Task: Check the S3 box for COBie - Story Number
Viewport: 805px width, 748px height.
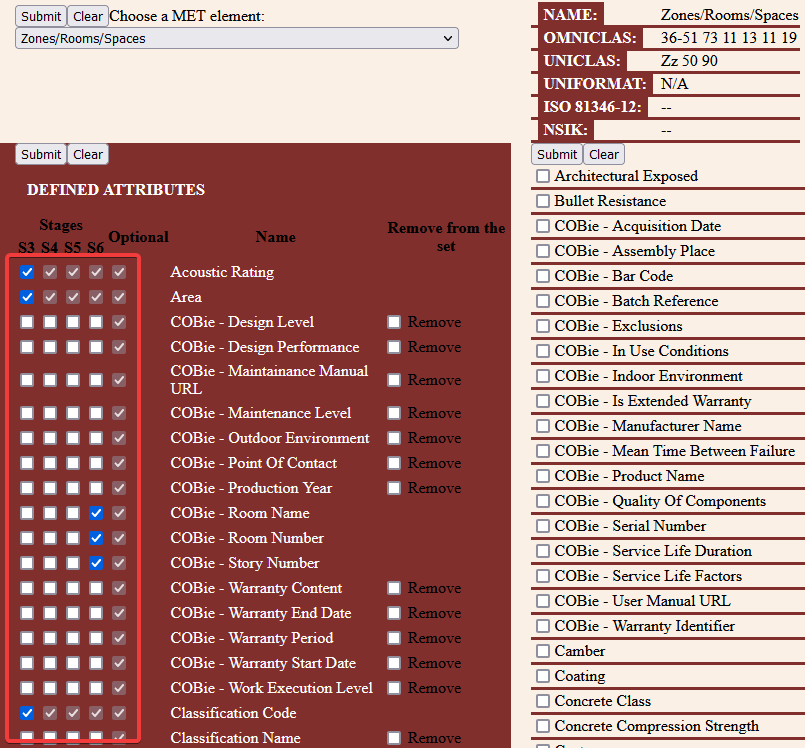Action: 27,563
